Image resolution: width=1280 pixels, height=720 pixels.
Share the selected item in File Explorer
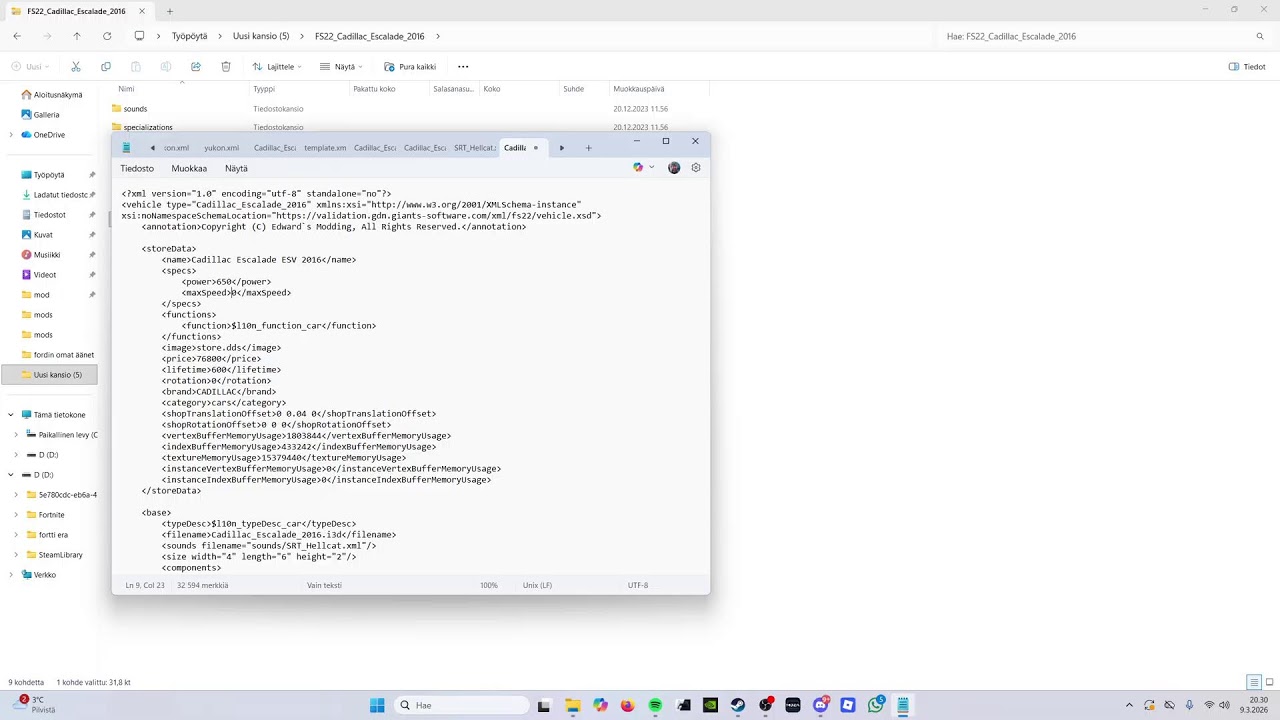tap(196, 67)
